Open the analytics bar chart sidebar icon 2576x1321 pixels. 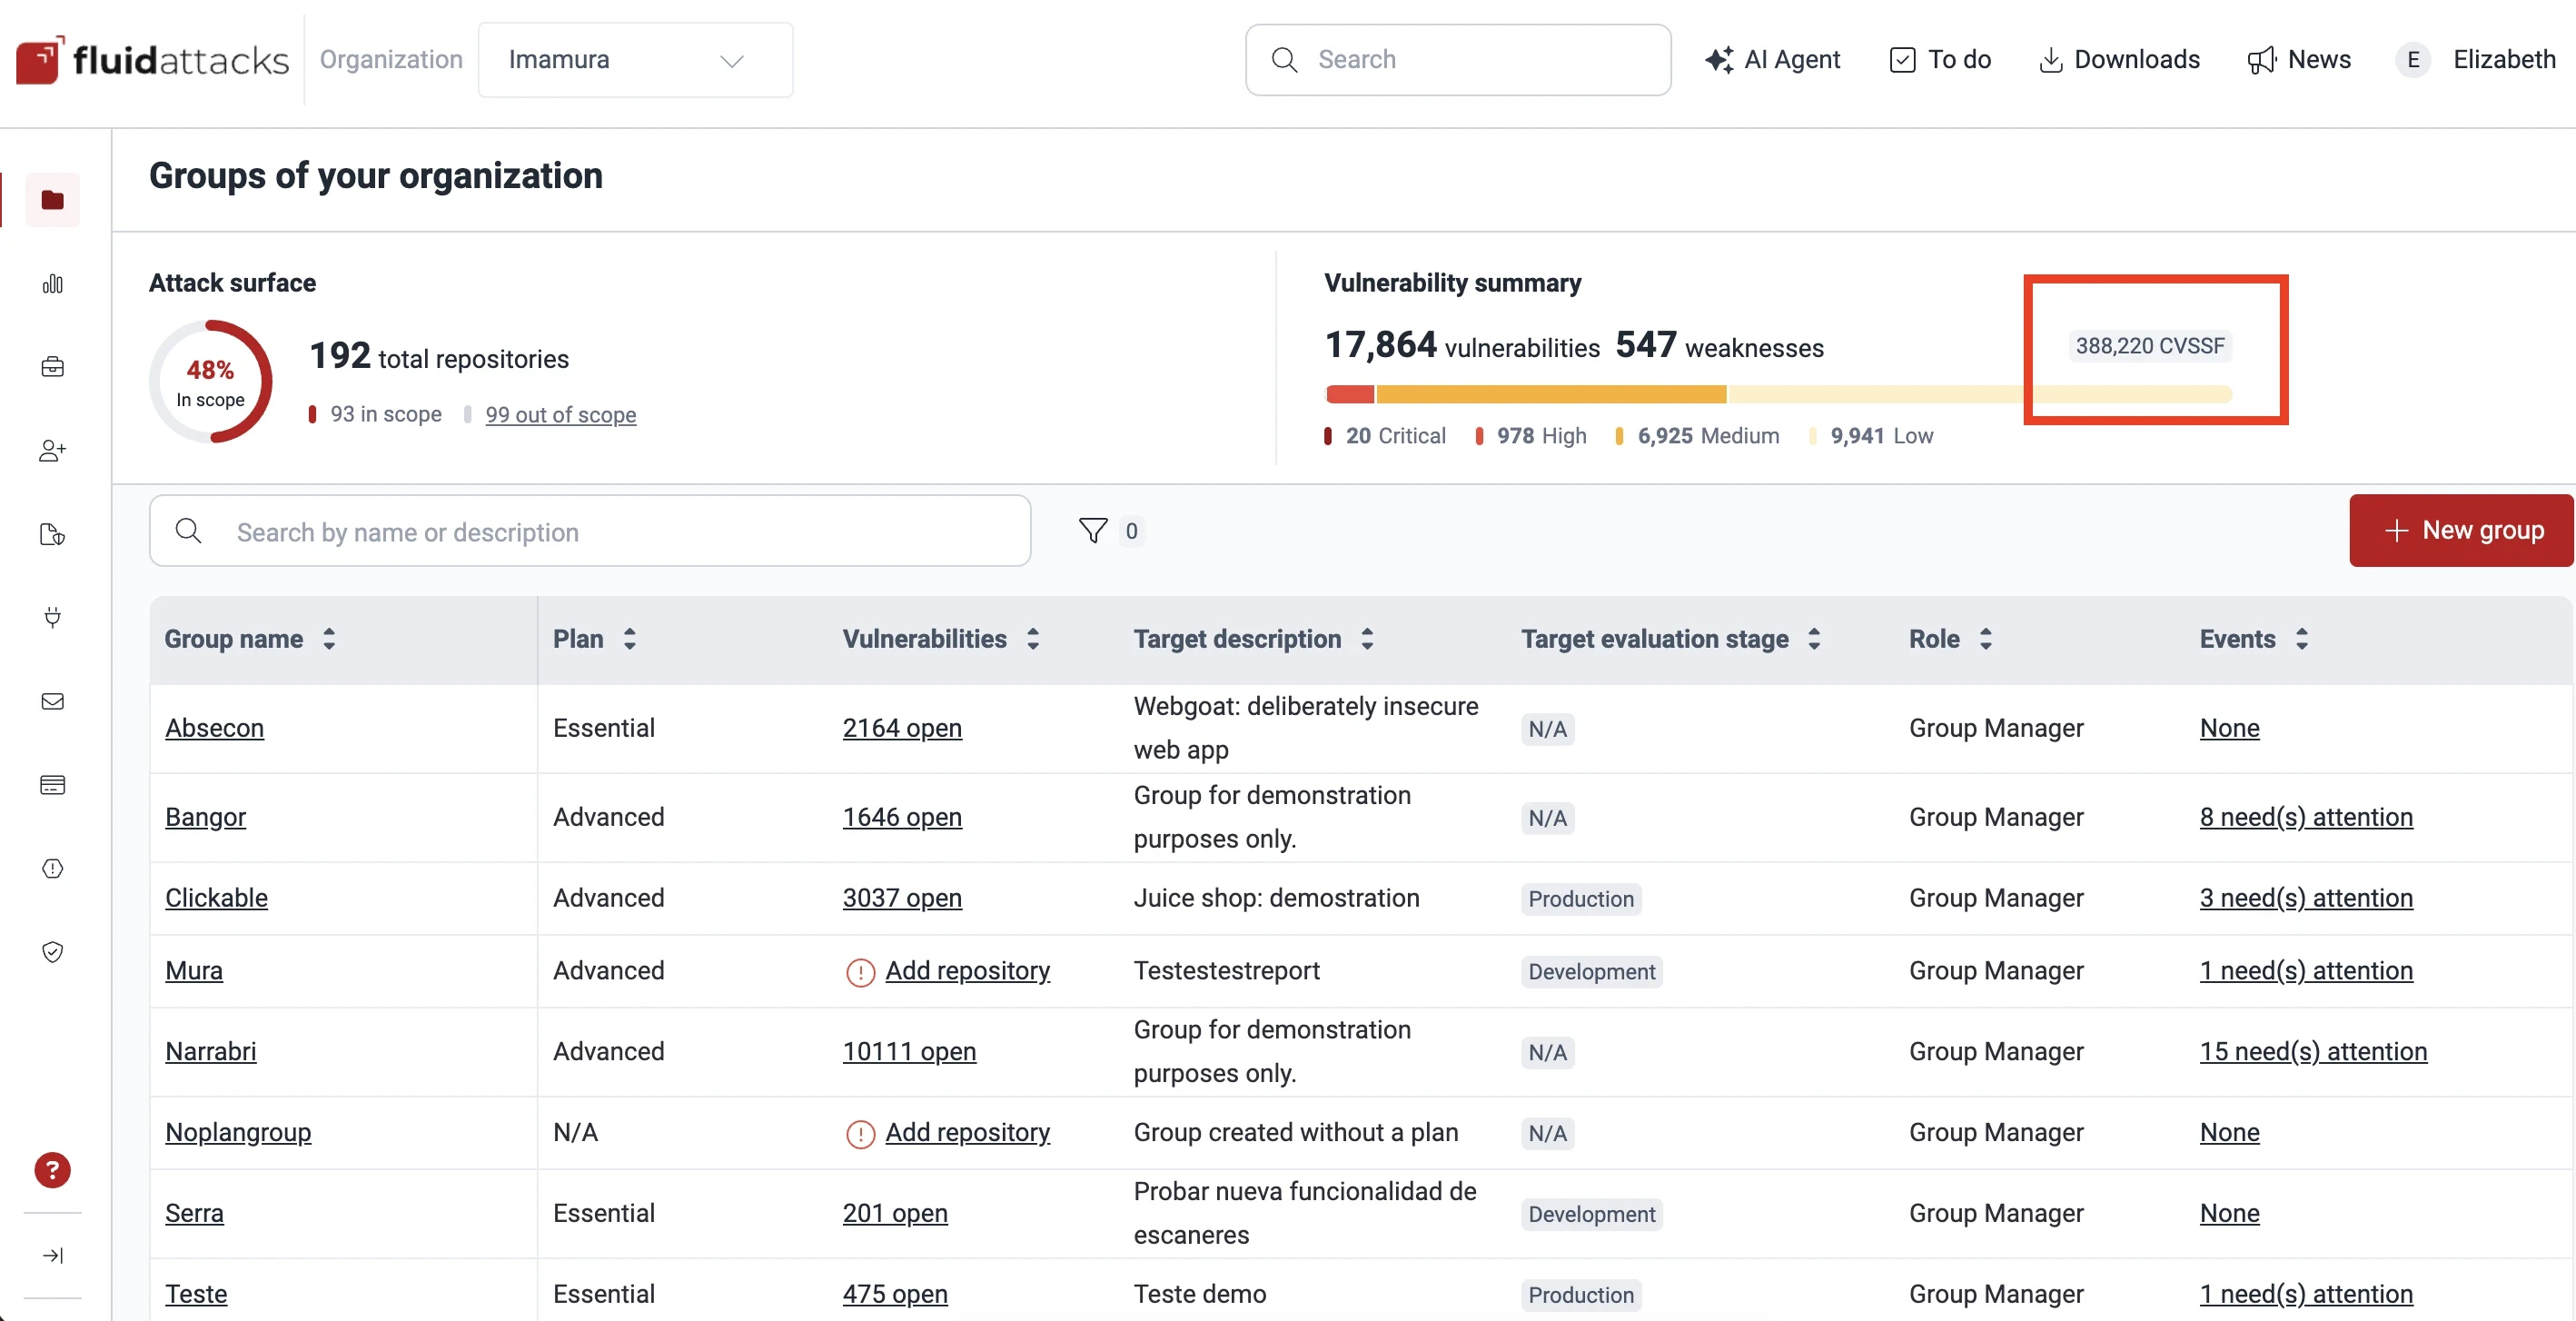tap(53, 284)
